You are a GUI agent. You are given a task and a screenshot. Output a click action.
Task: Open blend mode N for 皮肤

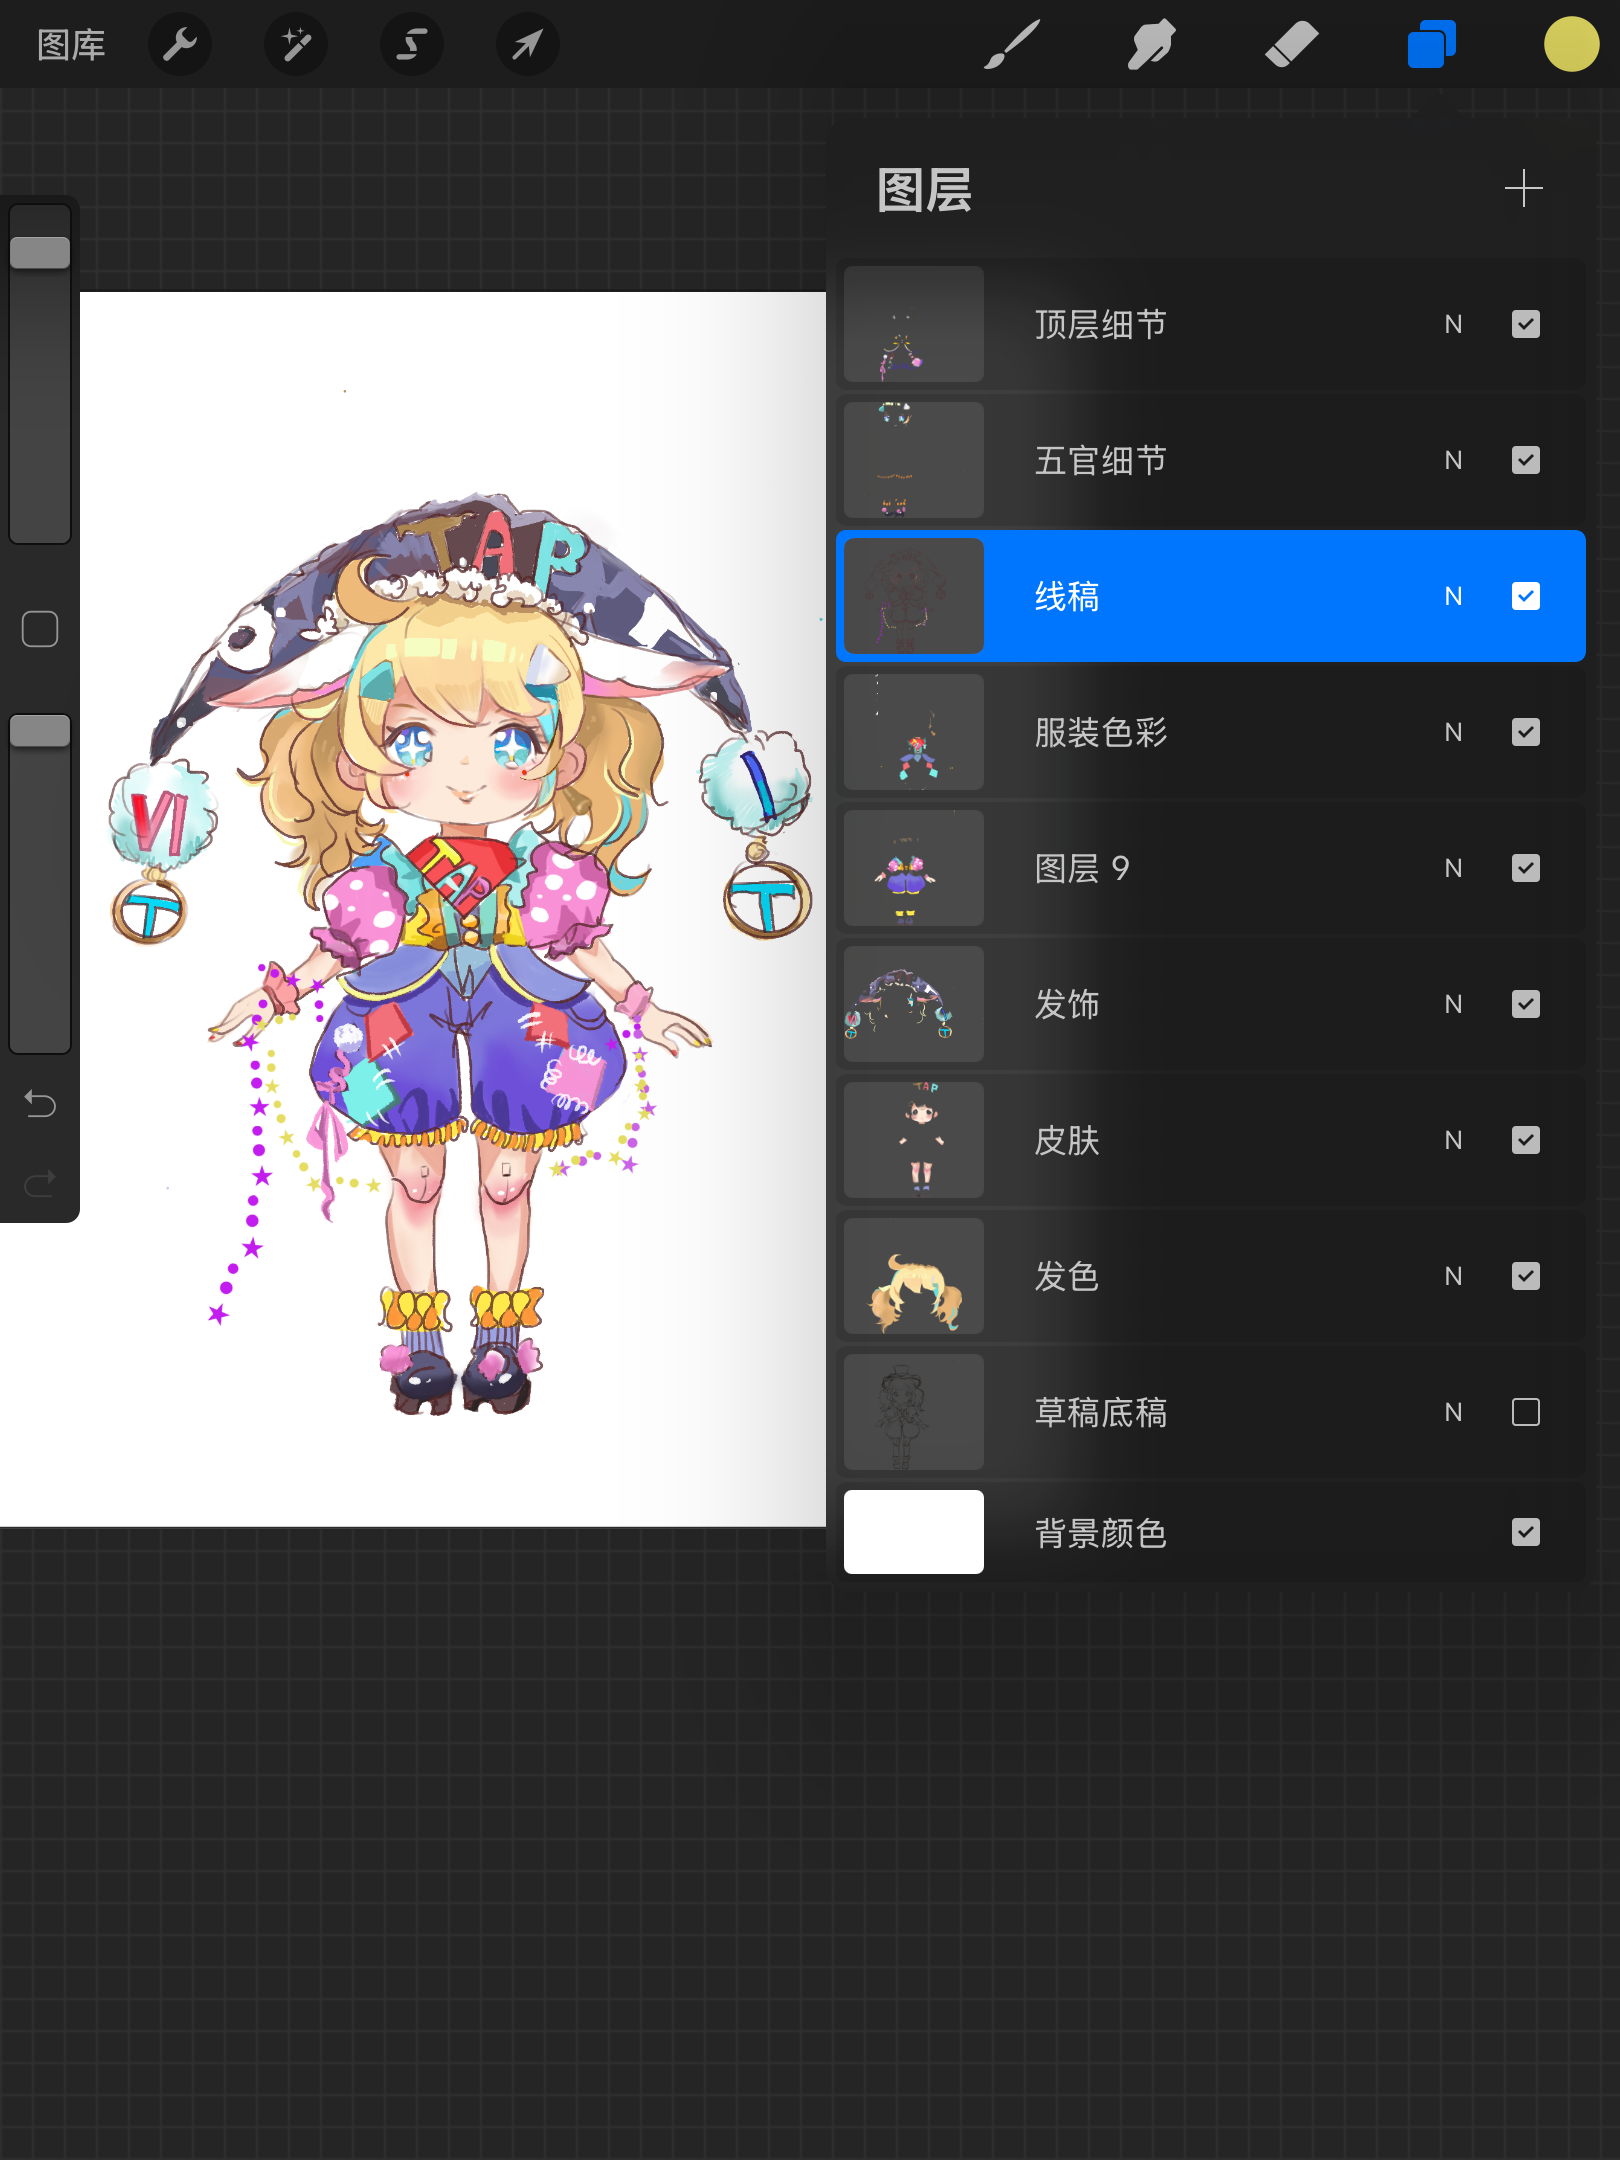(1453, 1140)
